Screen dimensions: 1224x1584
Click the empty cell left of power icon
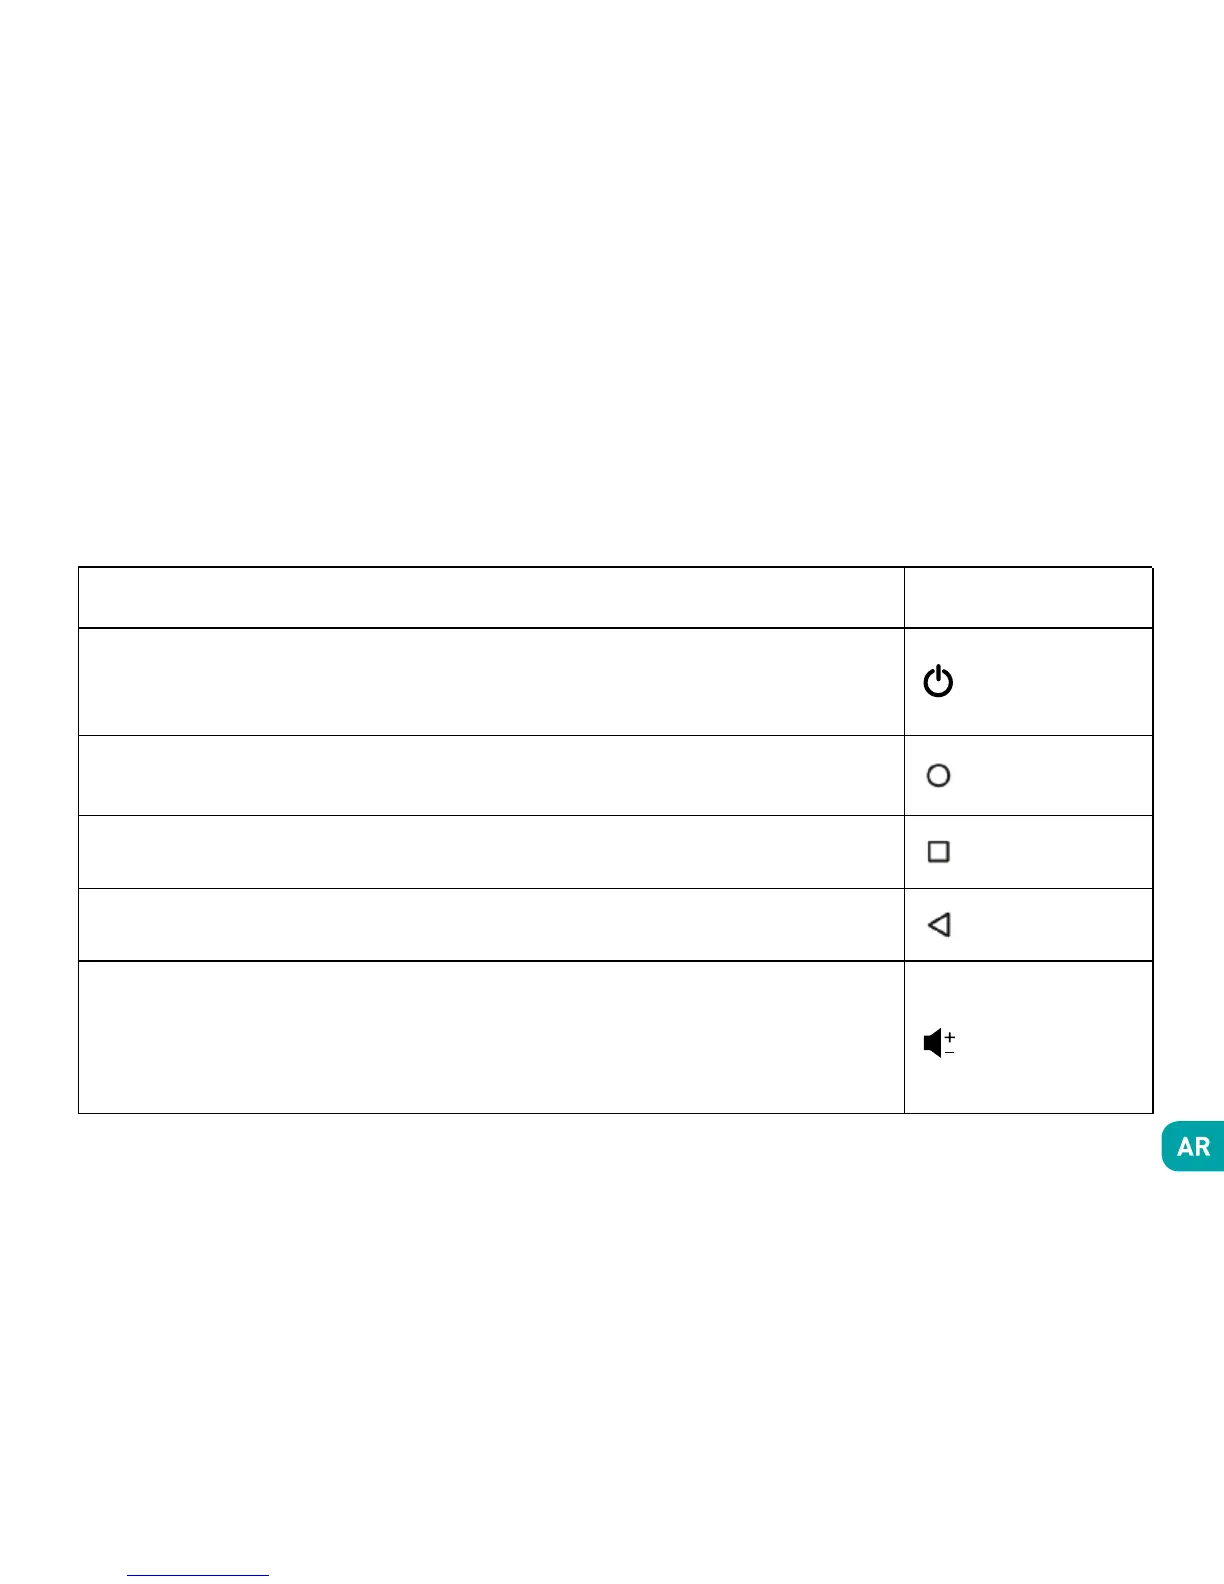491,682
